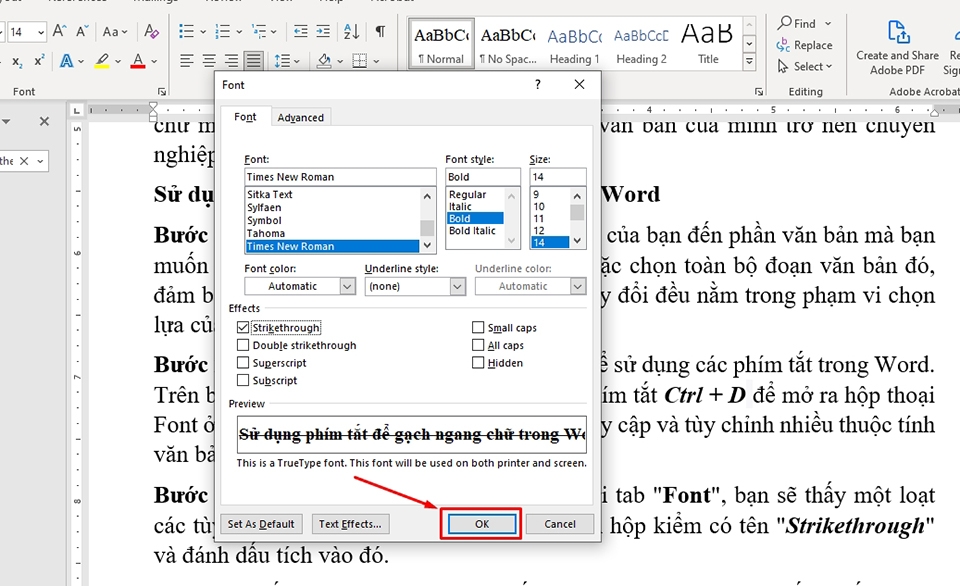This screenshot has width=960, height=586.
Task: Open the Change Case Aa menu
Action: pos(114,31)
